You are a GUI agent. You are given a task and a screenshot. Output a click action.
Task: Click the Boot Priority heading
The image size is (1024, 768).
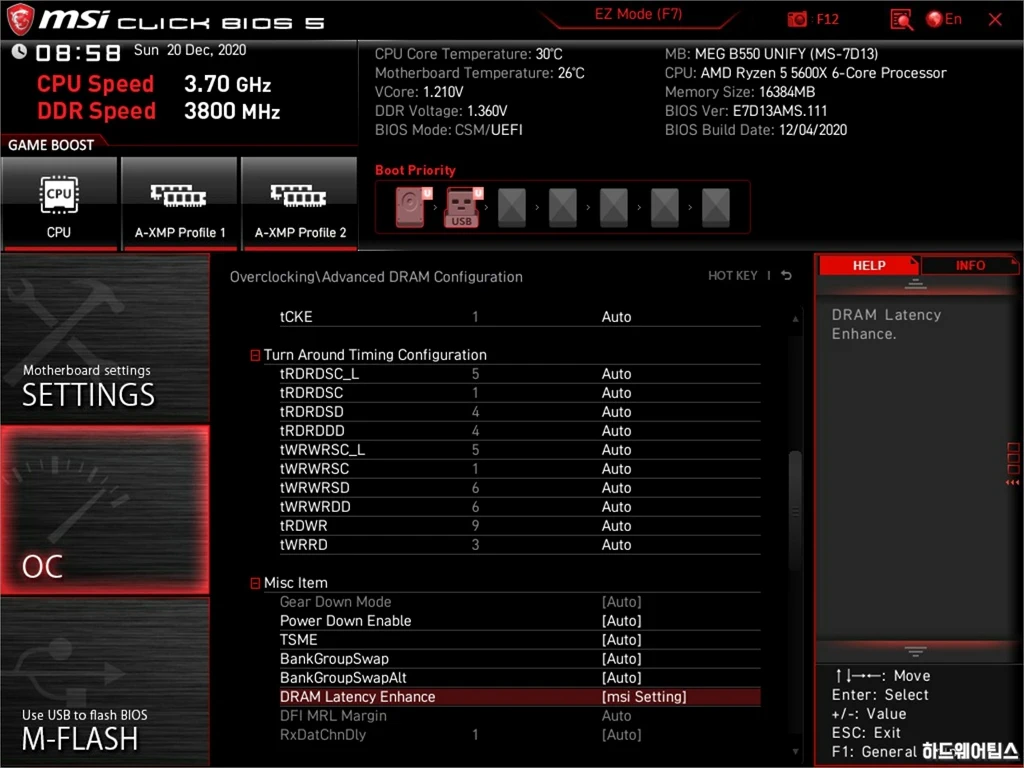[415, 170]
